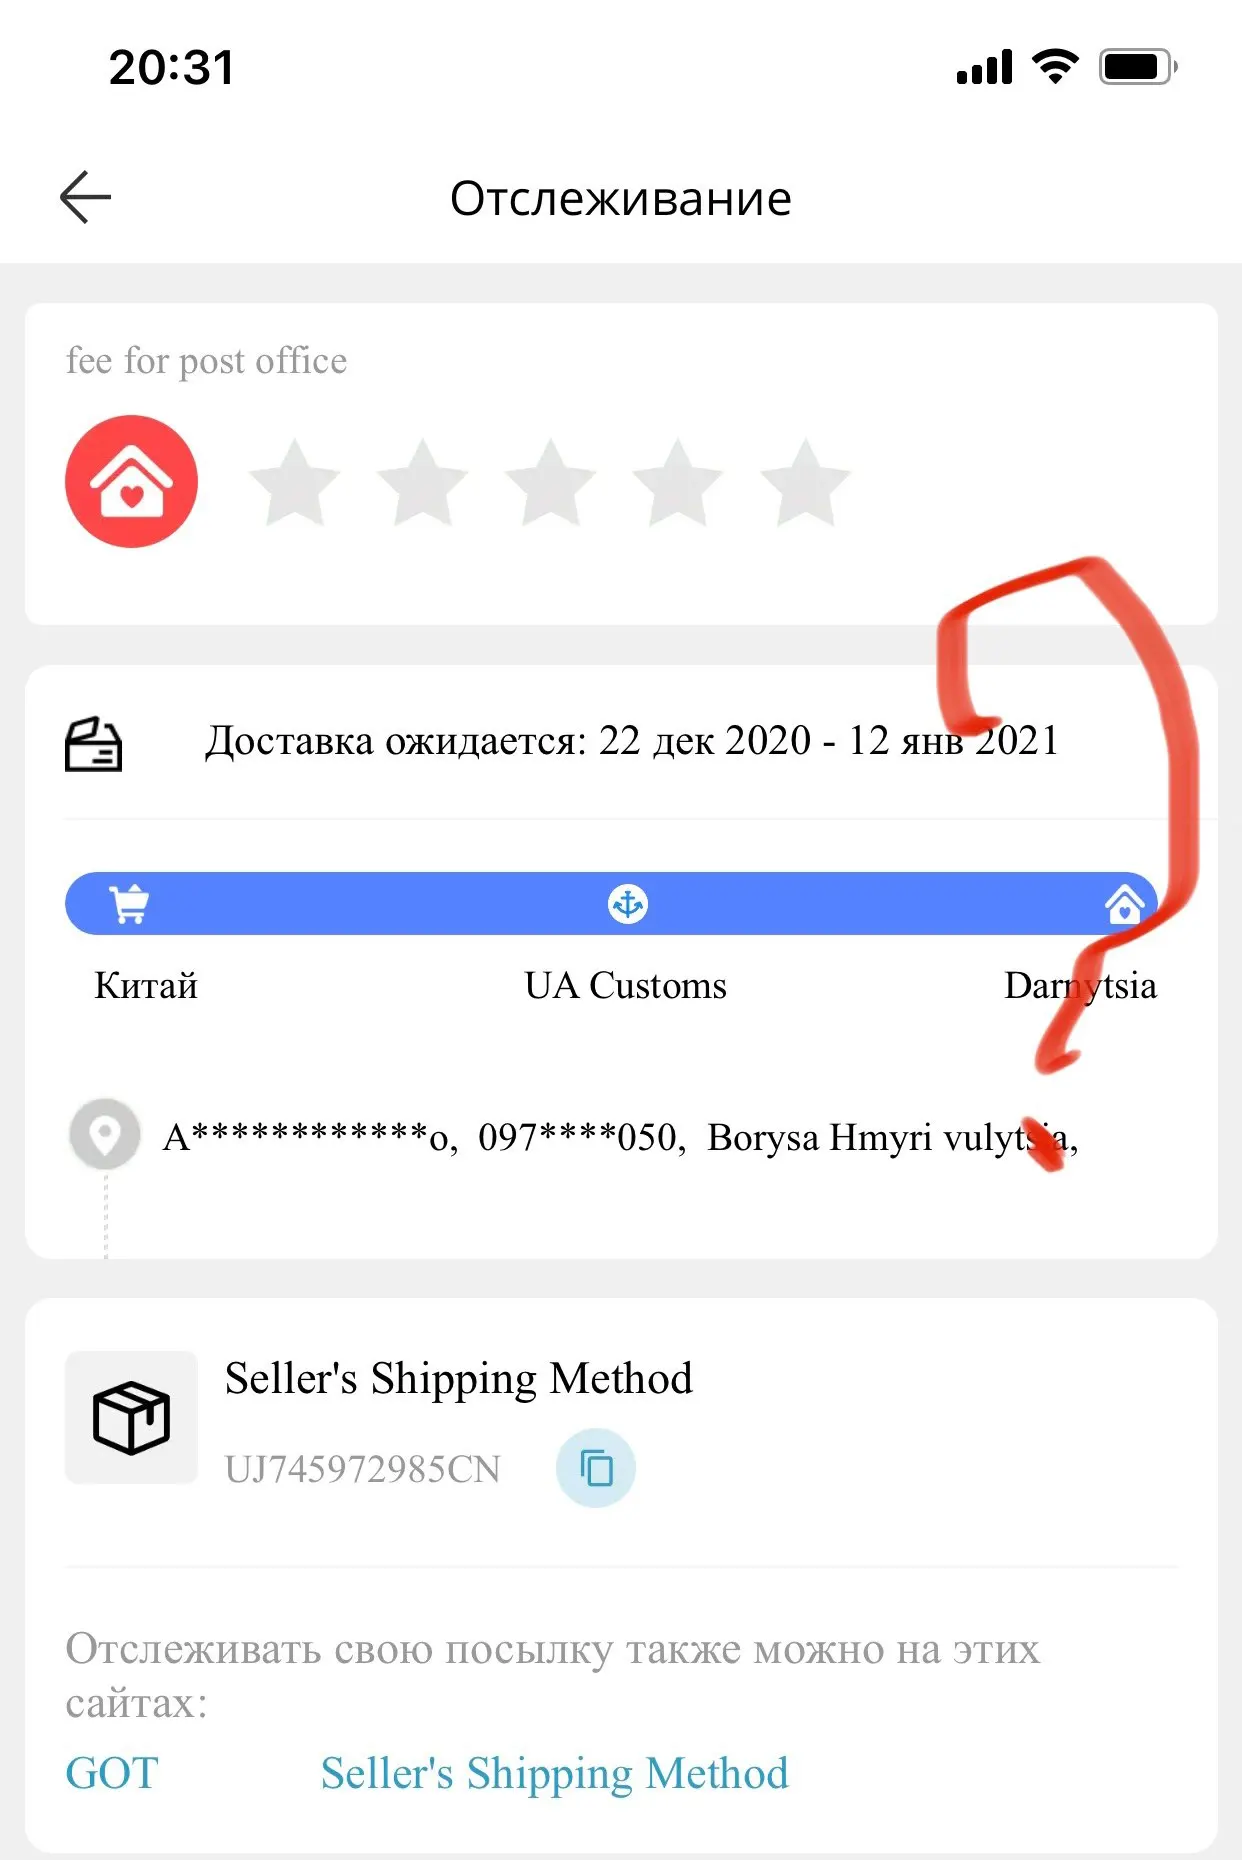Image resolution: width=1242 pixels, height=1860 pixels.
Task: Tap the masked delivery address text
Action: pyautogui.click(x=620, y=1138)
